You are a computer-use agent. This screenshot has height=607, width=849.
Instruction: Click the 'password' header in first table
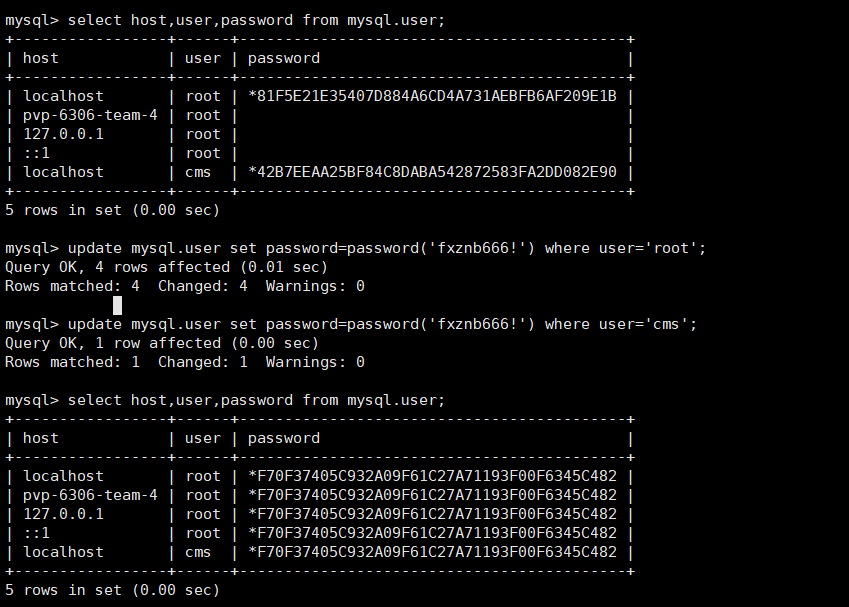[x=284, y=58]
